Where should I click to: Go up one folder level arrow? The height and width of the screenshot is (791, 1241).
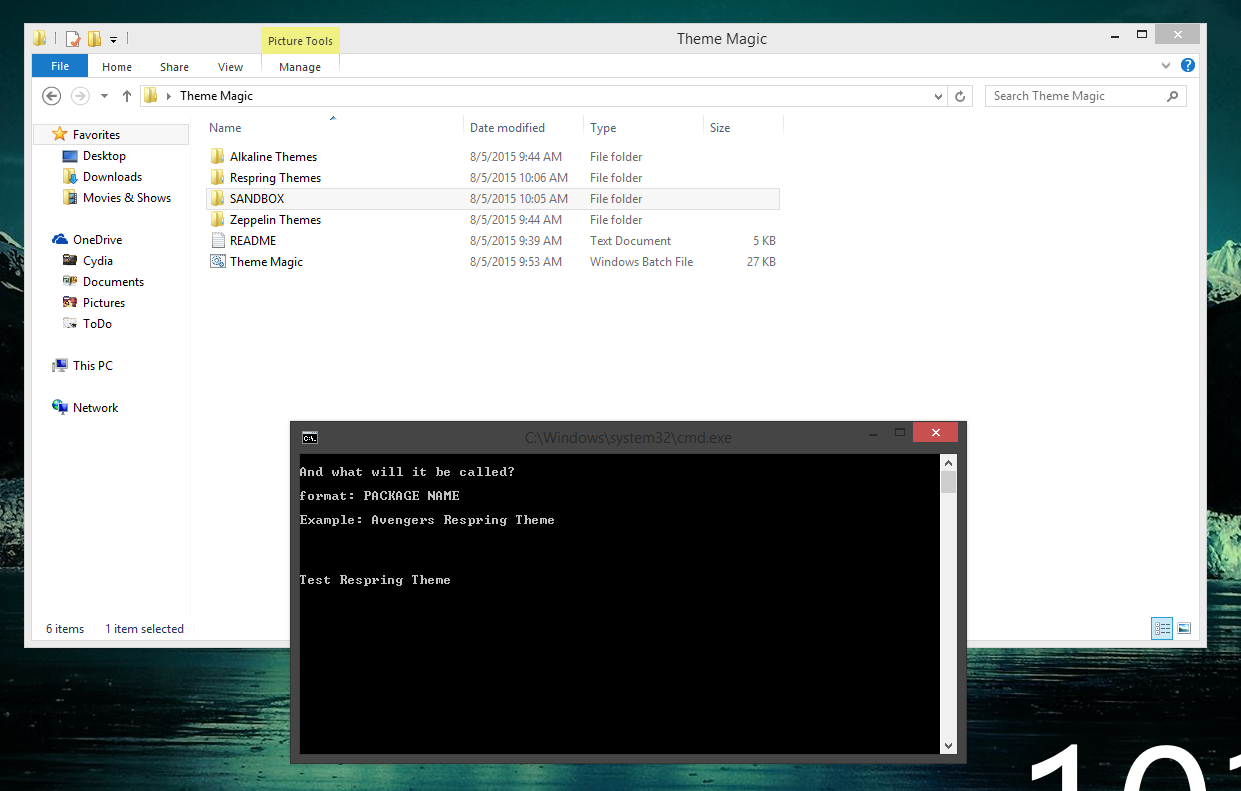(x=126, y=96)
